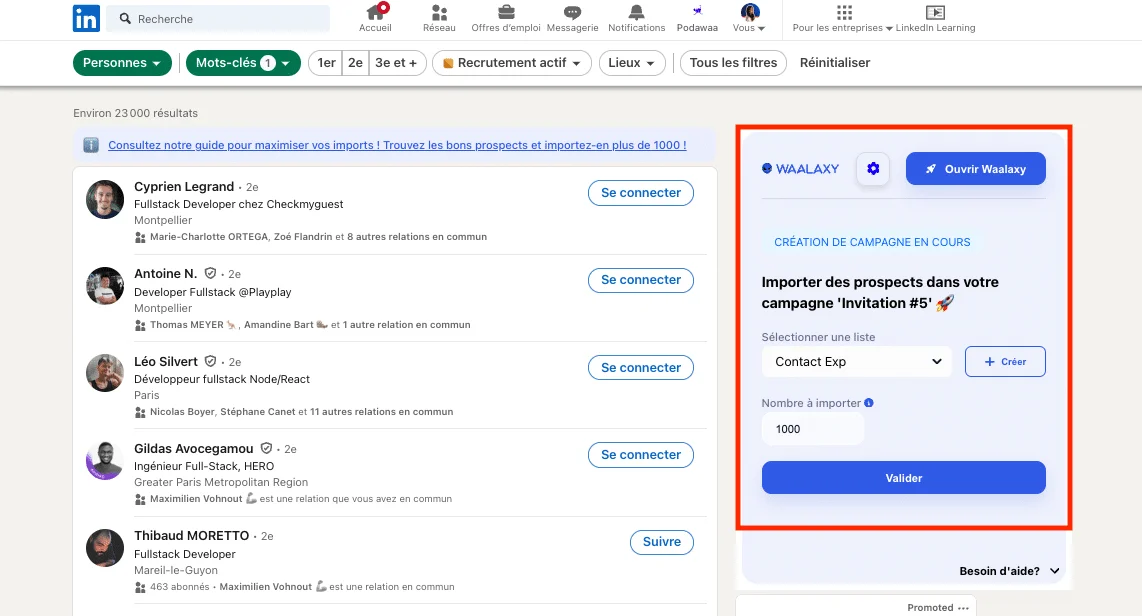Screen dimensions: 1142x616
Task: Click Valider to confirm import
Action: (x=904, y=478)
